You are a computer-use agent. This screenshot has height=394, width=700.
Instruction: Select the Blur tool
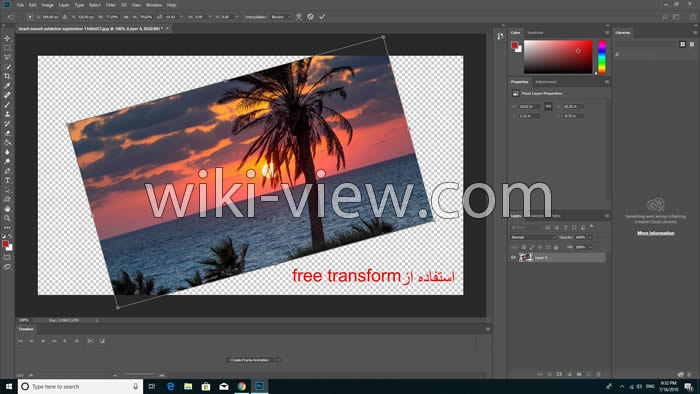(x=7, y=152)
